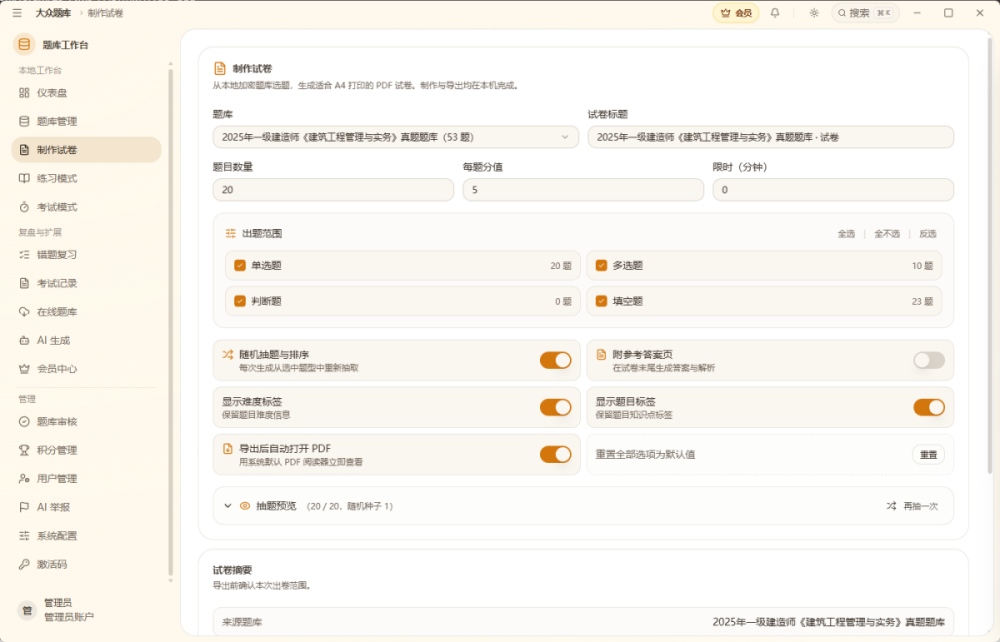Uncheck the 单选题 checkbox
Viewport: 1000px width, 642px height.
tap(240, 265)
